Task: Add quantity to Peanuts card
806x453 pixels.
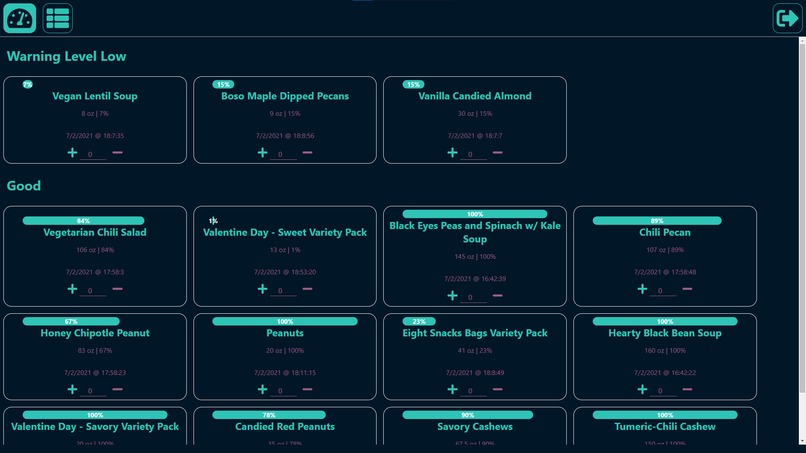Action: [x=263, y=390]
